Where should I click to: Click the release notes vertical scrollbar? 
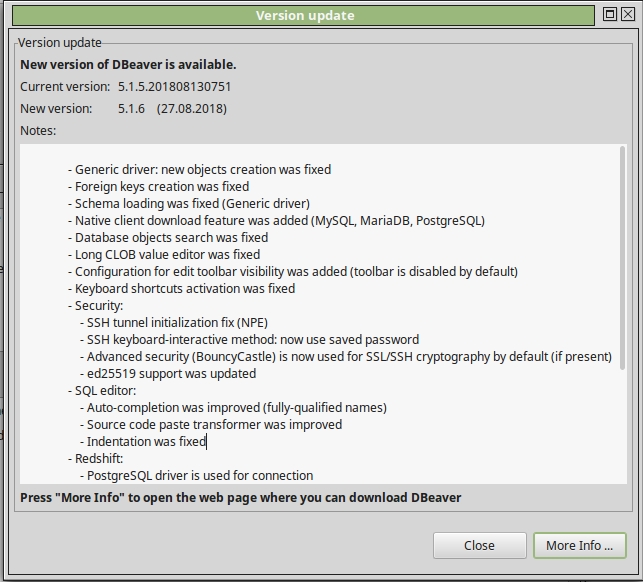622,258
